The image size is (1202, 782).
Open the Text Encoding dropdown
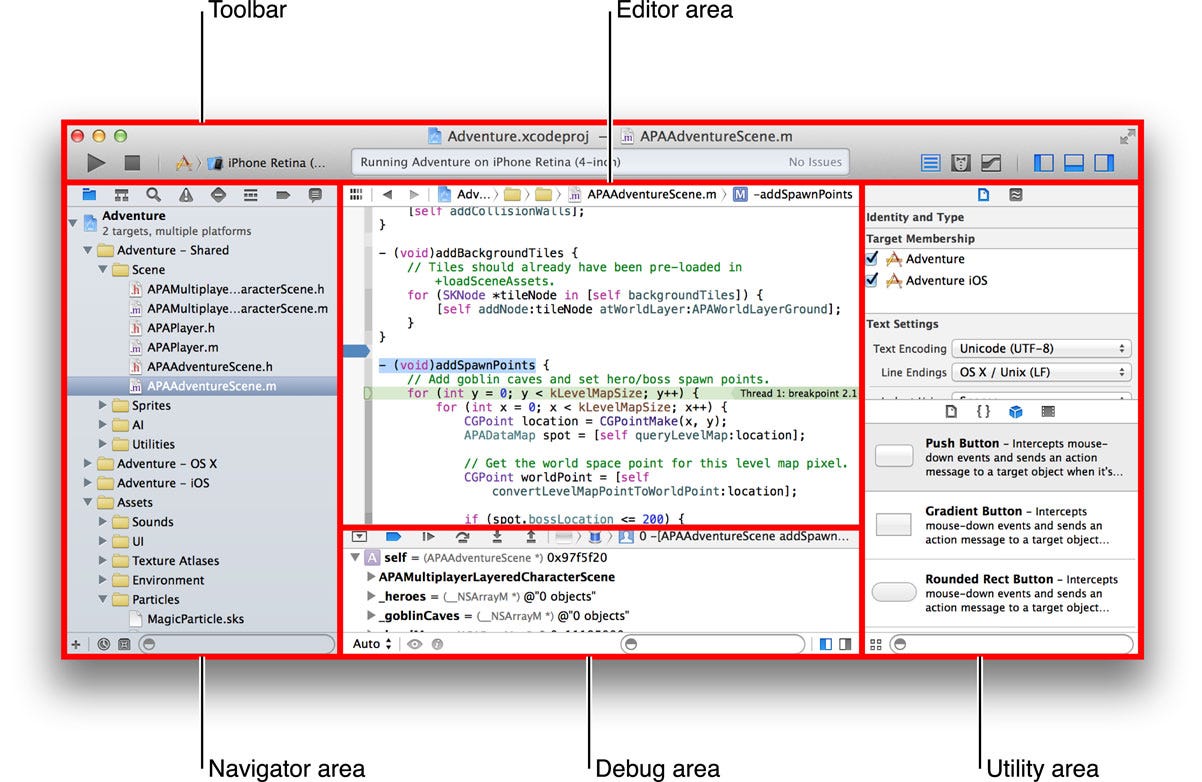coord(1041,349)
